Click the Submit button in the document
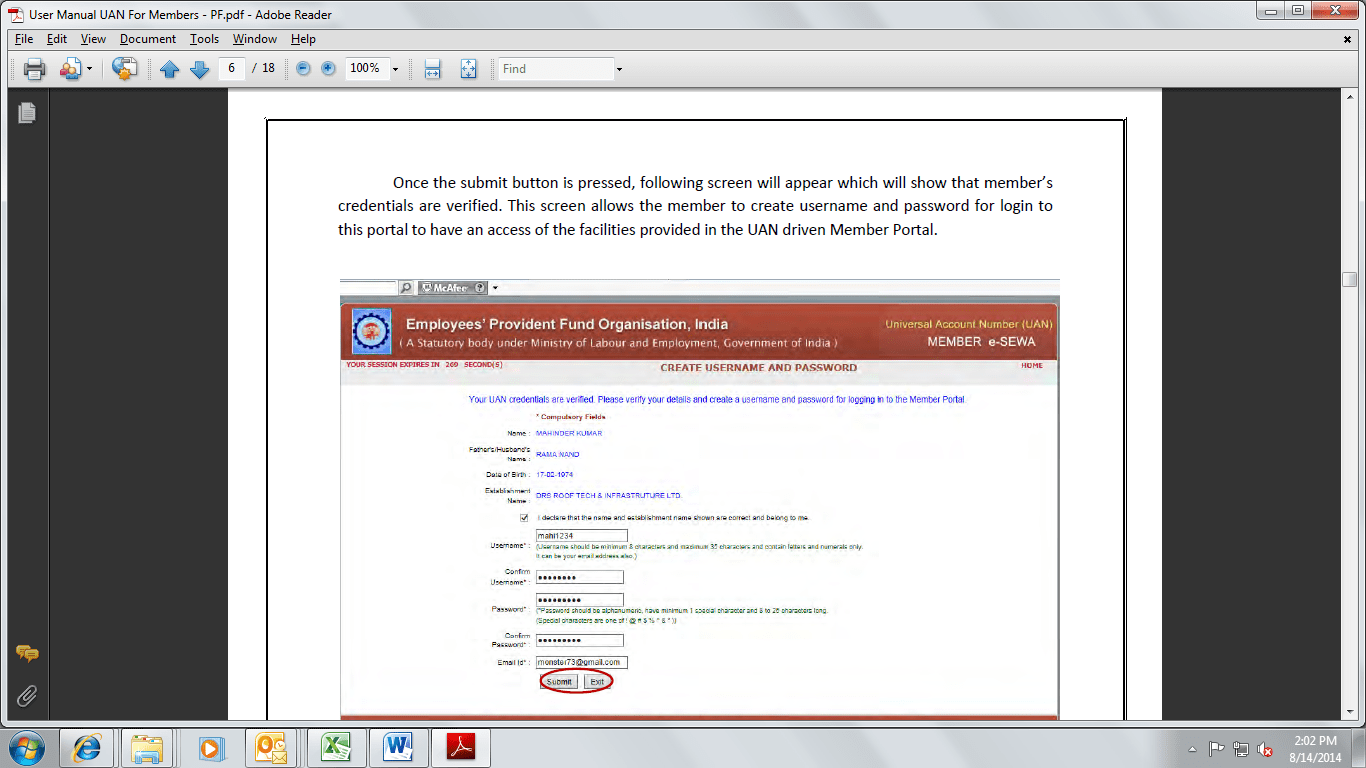Viewport: 1366px width, 768px height. 559,681
